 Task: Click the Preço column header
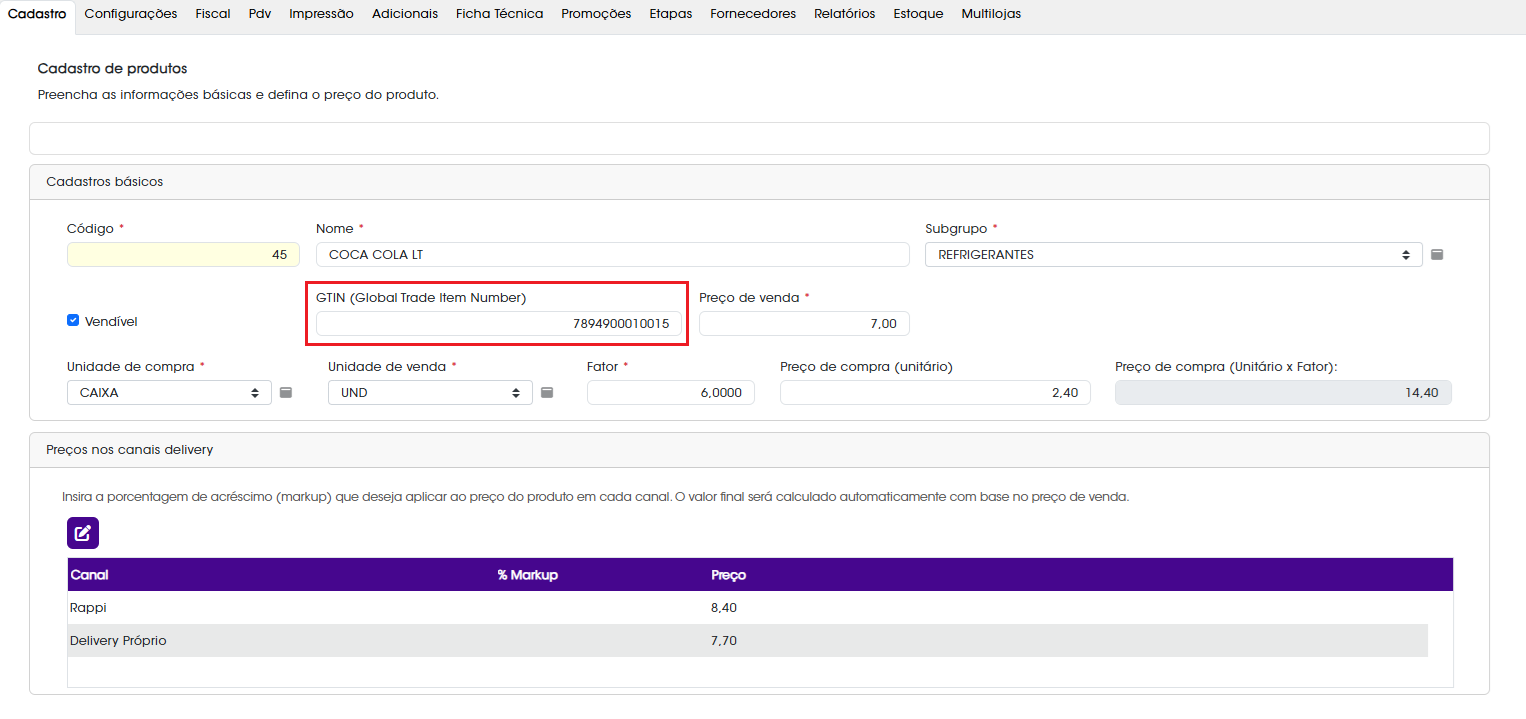click(x=728, y=575)
